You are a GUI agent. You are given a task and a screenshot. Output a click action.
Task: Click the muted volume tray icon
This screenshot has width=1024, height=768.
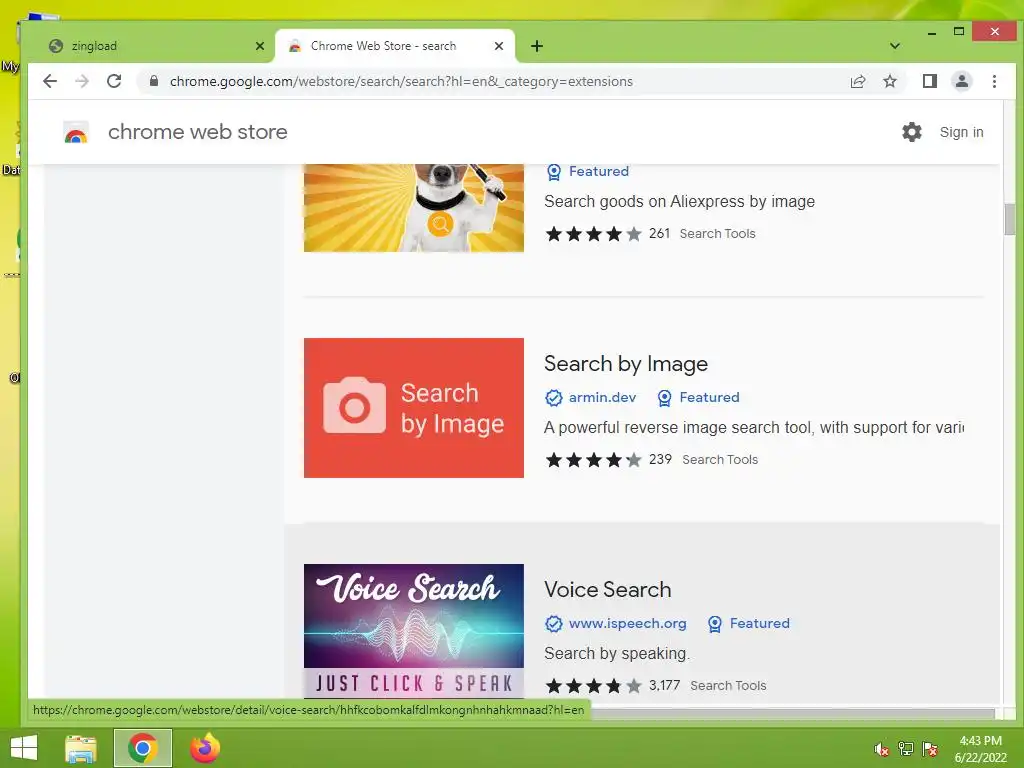[881, 749]
